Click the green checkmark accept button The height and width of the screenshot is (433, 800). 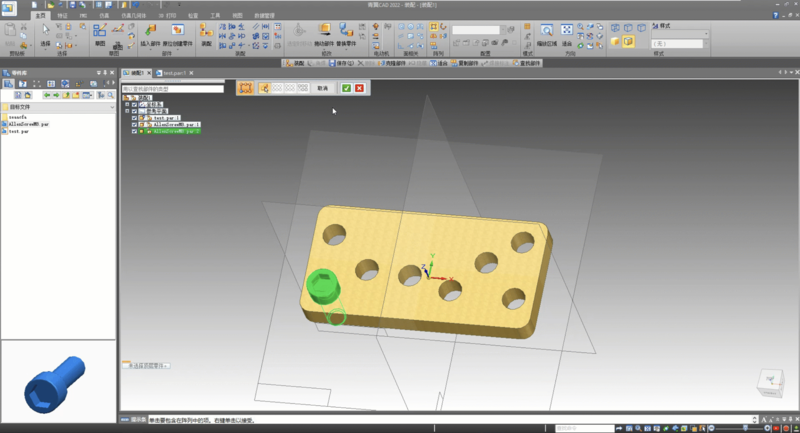(x=346, y=88)
